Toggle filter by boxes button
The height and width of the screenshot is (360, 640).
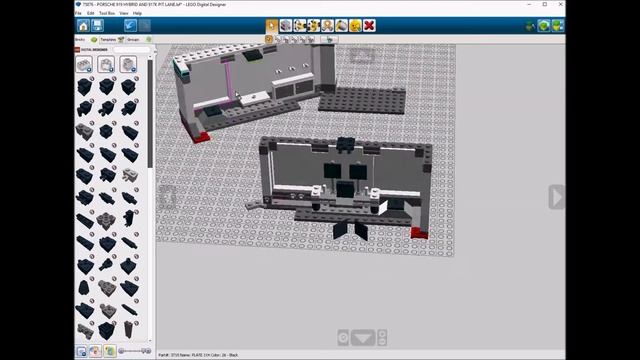point(109,351)
